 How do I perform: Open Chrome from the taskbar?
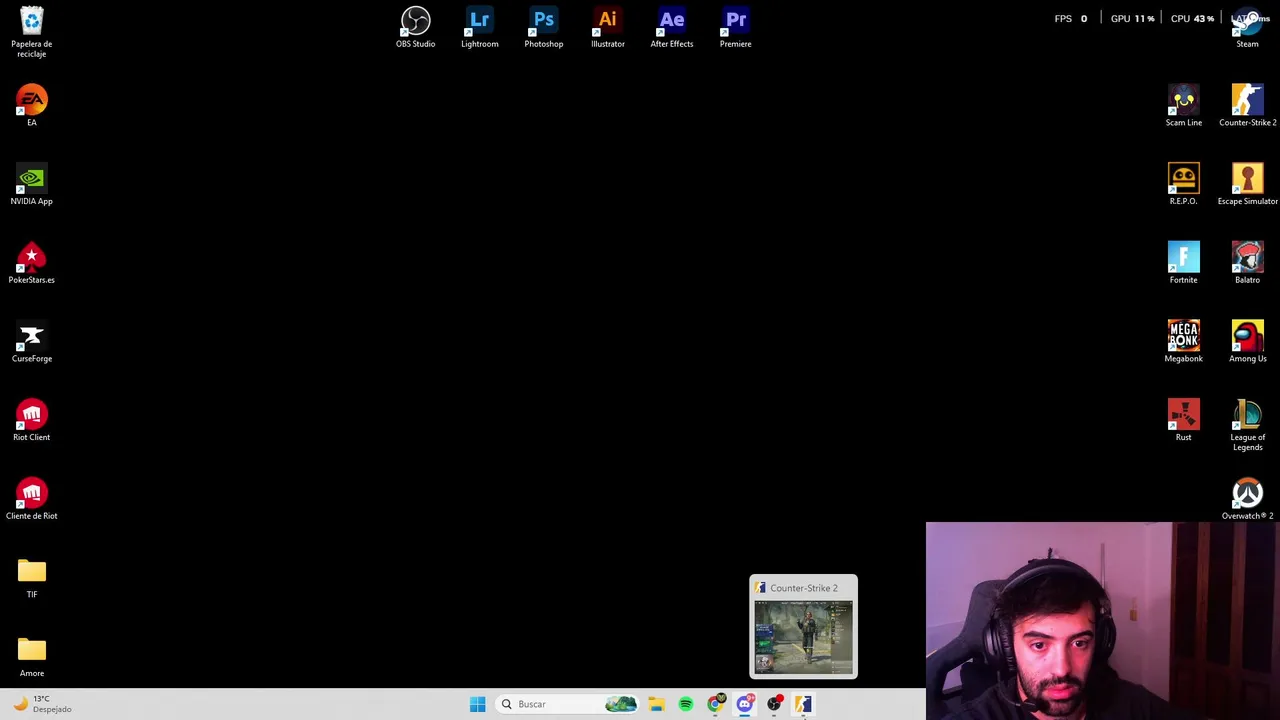[x=715, y=704]
